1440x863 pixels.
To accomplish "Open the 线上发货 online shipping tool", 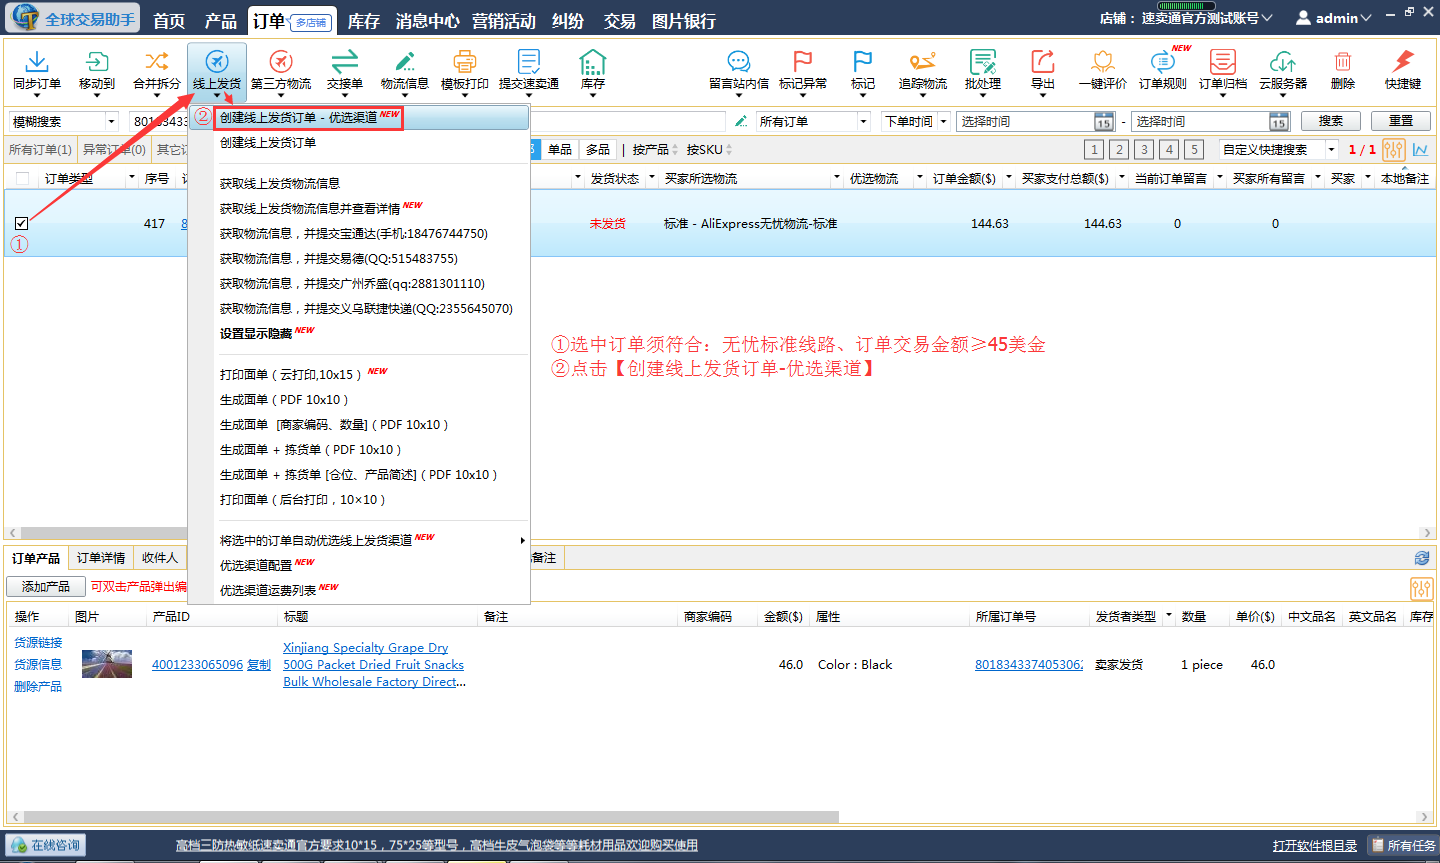I will tap(217, 70).
